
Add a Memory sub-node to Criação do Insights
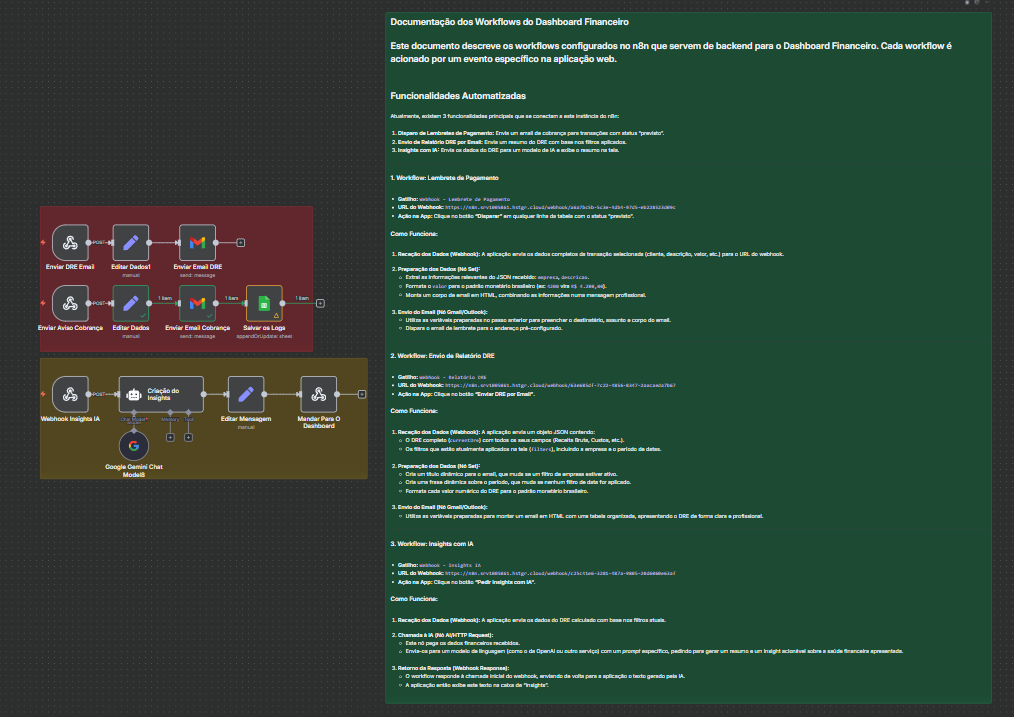170,437
